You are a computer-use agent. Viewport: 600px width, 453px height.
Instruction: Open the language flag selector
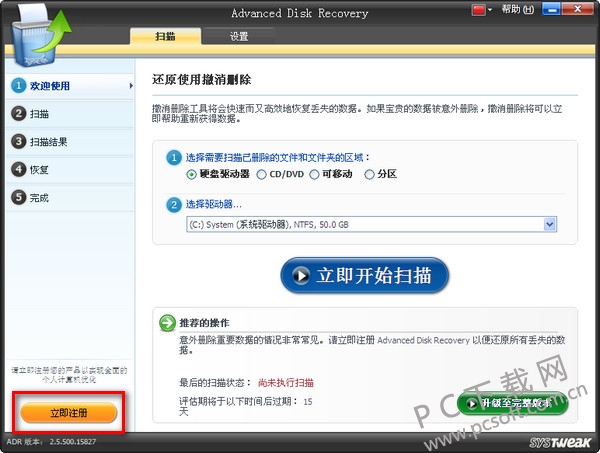482,10
